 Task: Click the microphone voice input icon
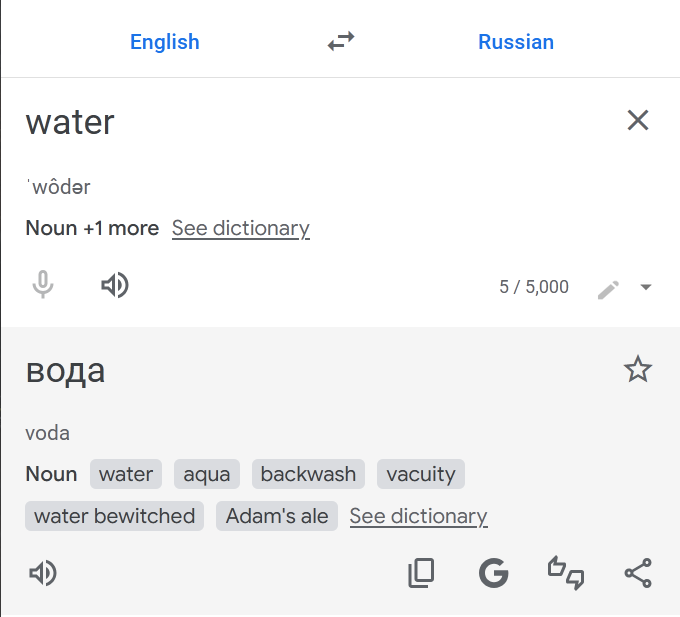tap(42, 286)
